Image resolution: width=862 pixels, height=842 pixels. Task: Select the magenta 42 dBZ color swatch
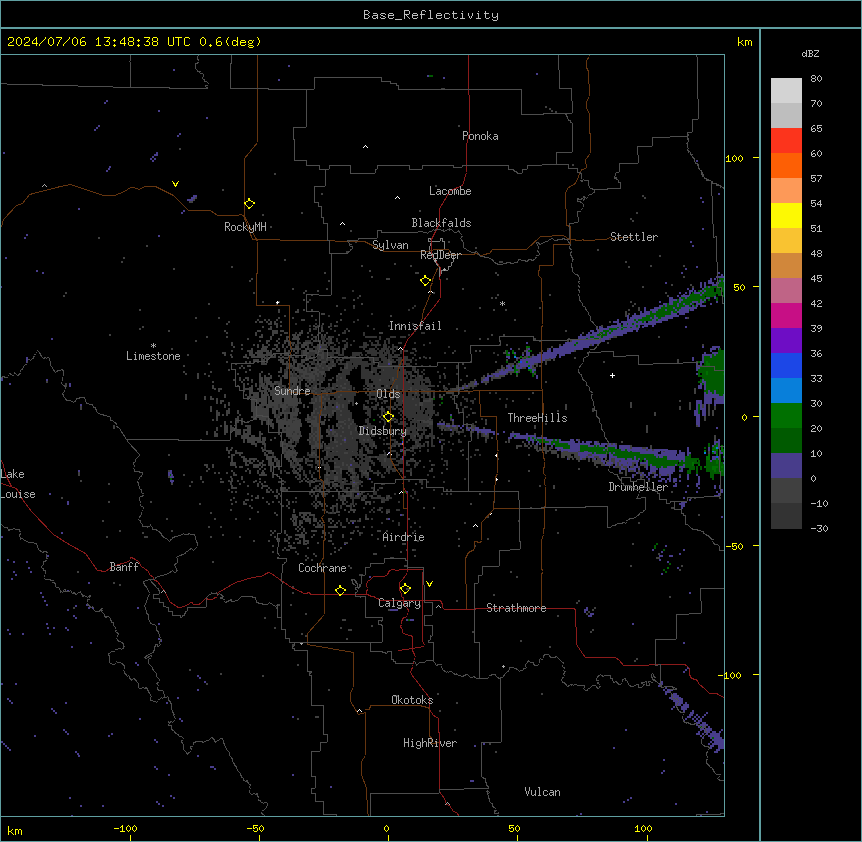pyautogui.click(x=786, y=315)
